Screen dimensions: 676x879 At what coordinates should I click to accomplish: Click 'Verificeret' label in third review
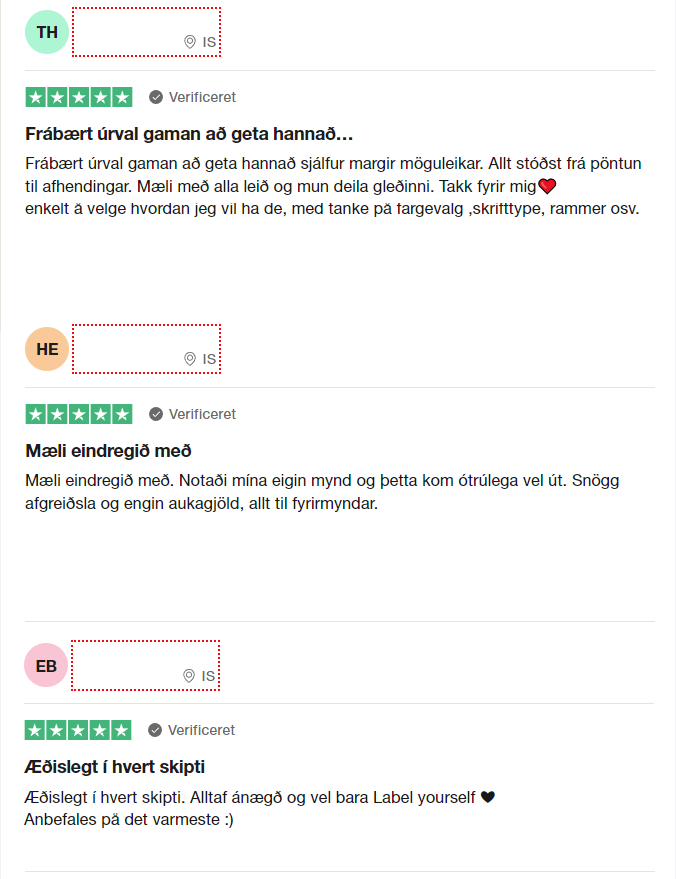tap(201, 730)
